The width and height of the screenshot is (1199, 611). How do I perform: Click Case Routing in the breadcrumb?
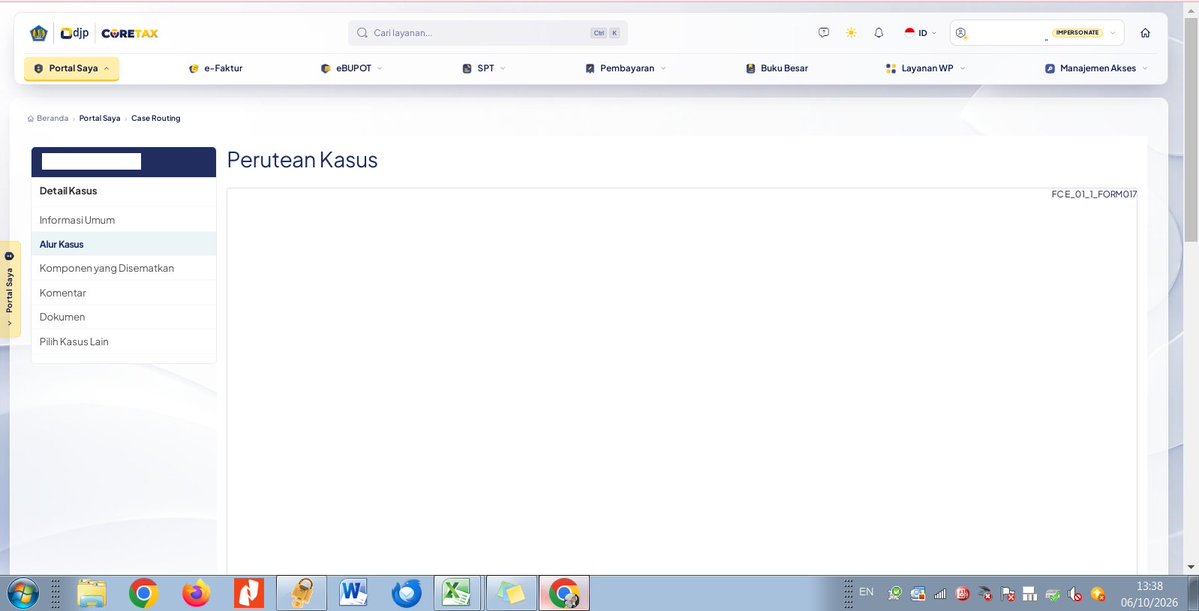(156, 119)
